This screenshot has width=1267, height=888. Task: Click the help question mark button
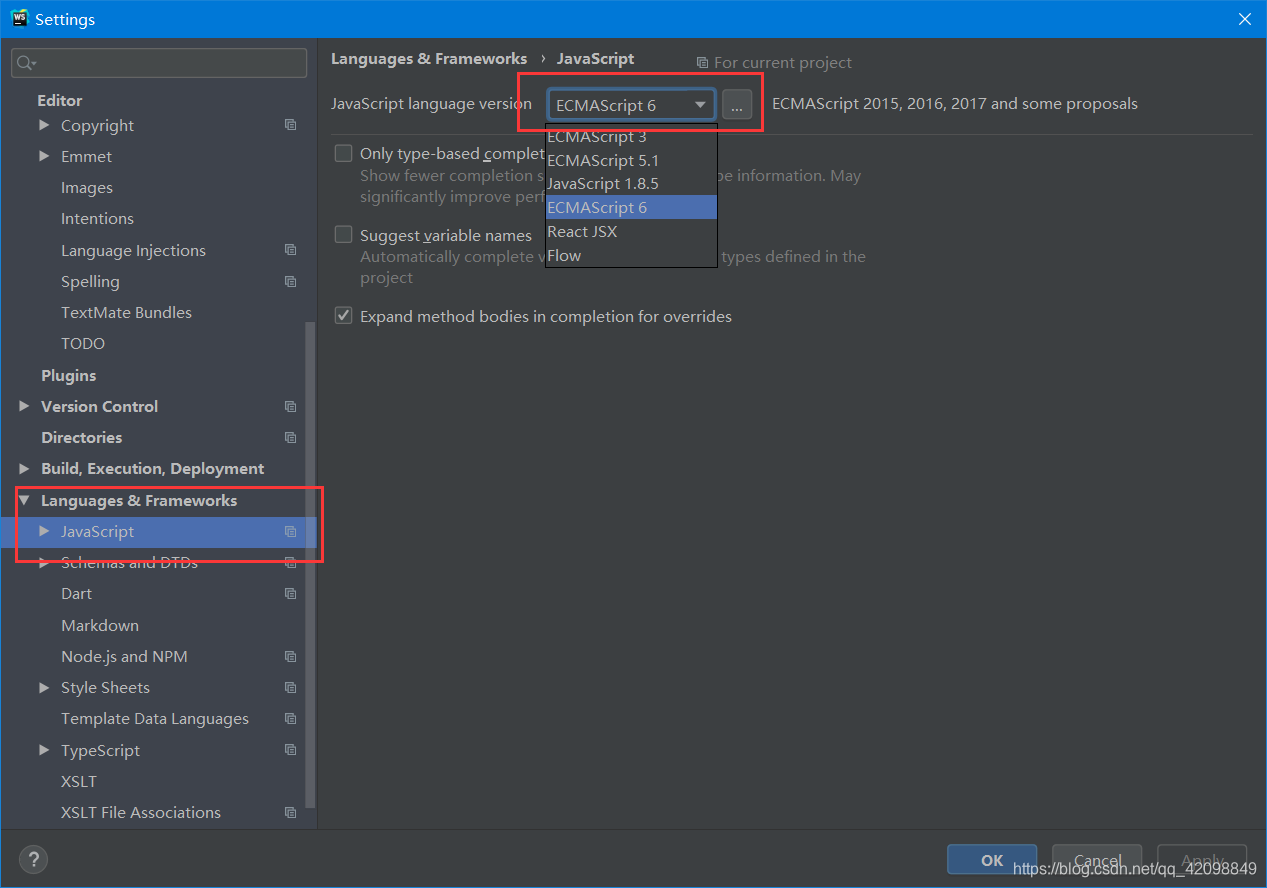[33, 859]
